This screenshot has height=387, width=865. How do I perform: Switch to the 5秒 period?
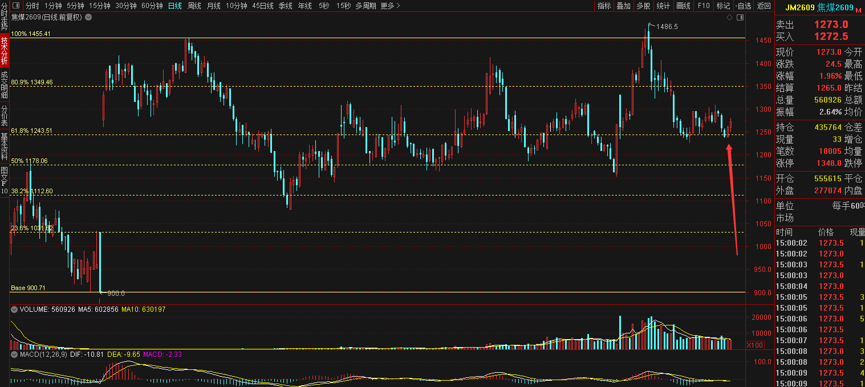[x=324, y=6]
